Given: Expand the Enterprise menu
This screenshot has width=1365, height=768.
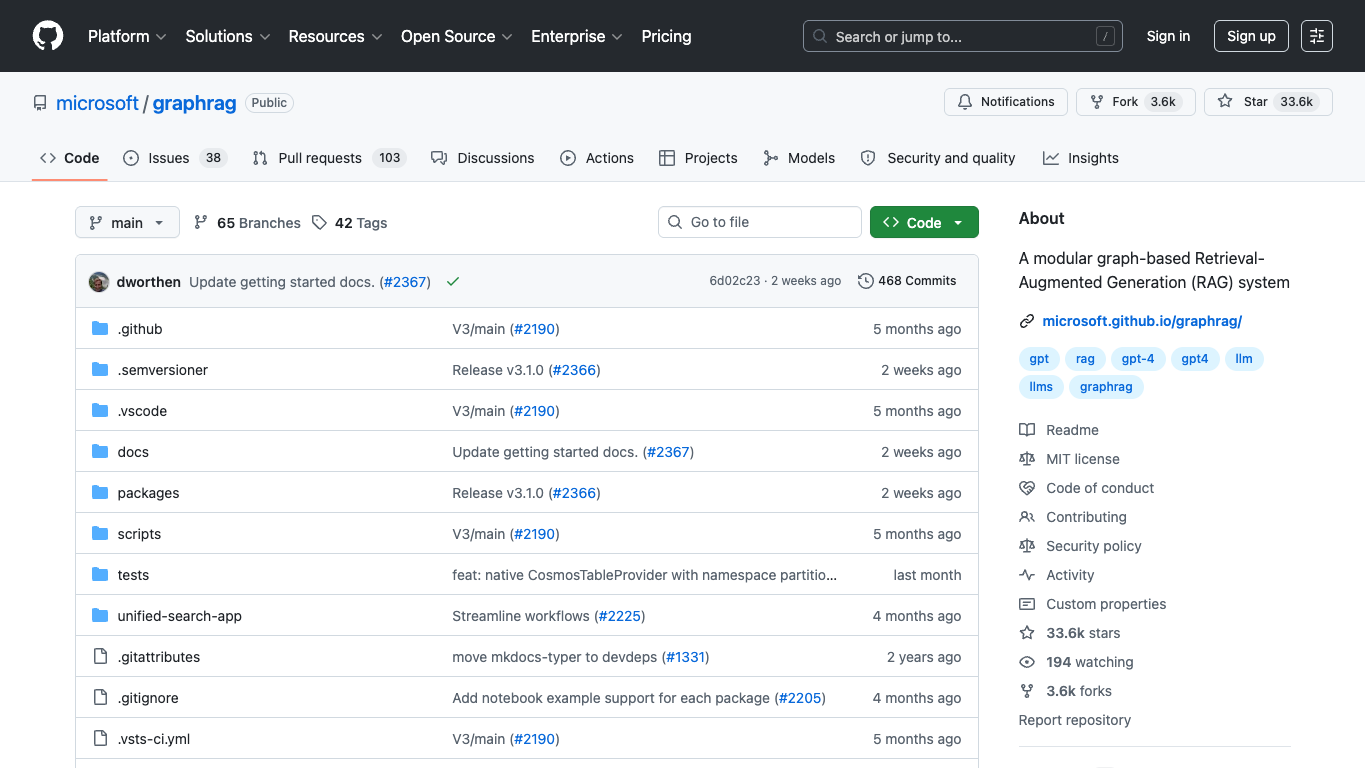Looking at the screenshot, I should pos(576,36).
